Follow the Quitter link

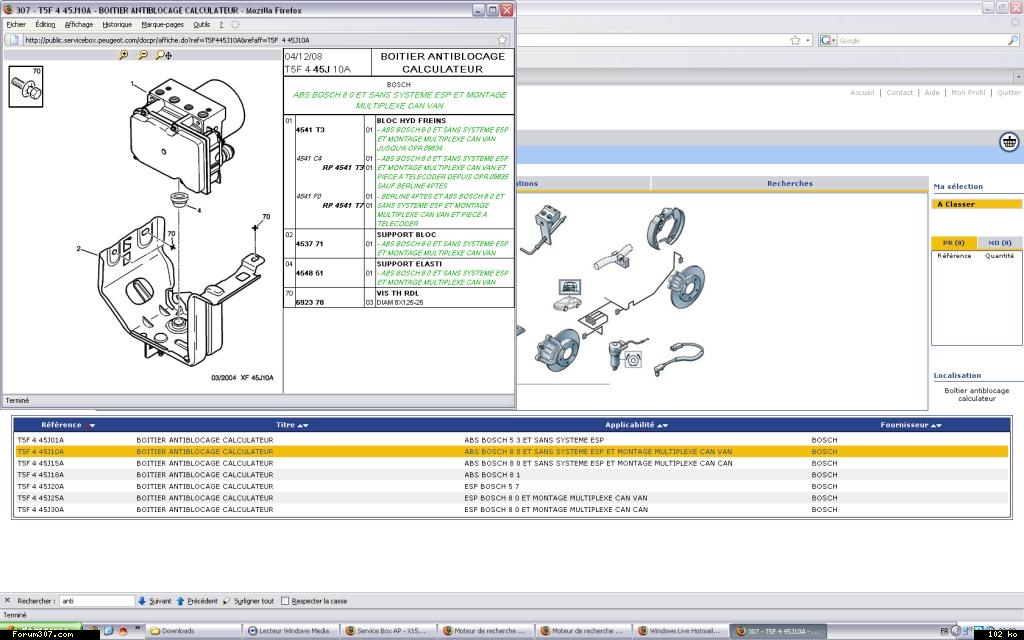point(1008,93)
